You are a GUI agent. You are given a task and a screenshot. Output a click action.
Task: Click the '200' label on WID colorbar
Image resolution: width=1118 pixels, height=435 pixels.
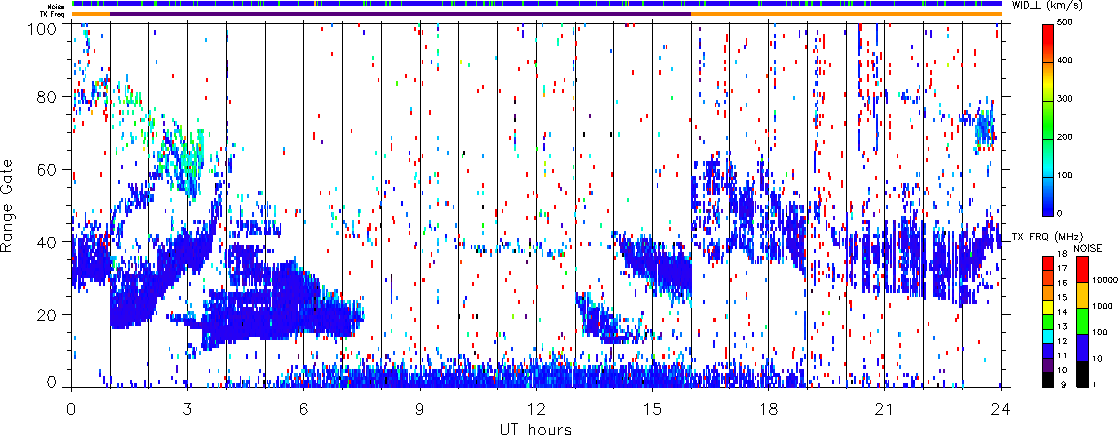tap(1064, 139)
